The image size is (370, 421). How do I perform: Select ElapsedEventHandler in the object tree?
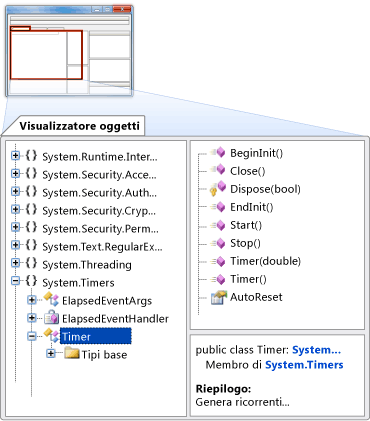115,319
